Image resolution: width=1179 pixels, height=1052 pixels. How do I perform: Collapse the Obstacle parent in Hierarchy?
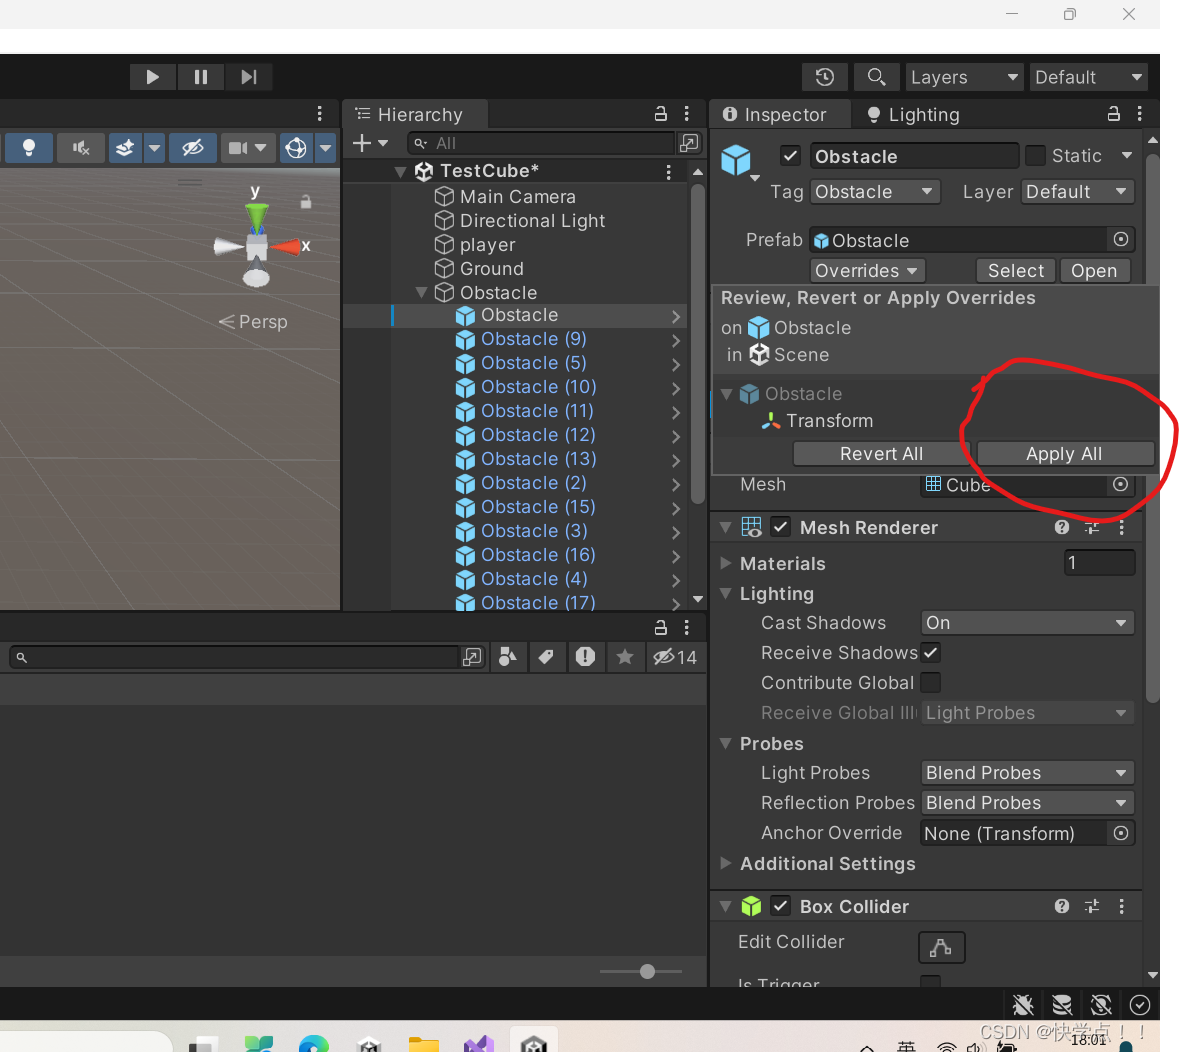coord(422,292)
